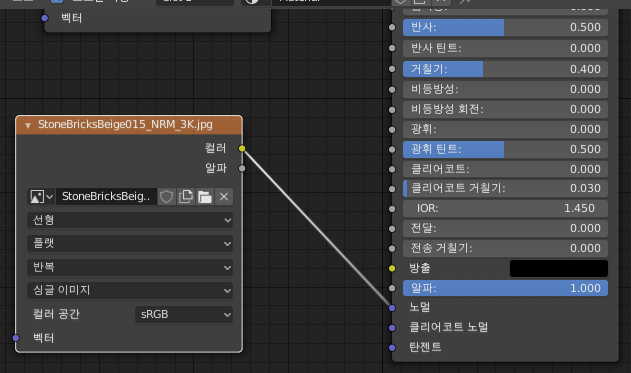631x373 pixels.
Task: Open the 플랫 projection dropdown
Action: click(x=130, y=243)
